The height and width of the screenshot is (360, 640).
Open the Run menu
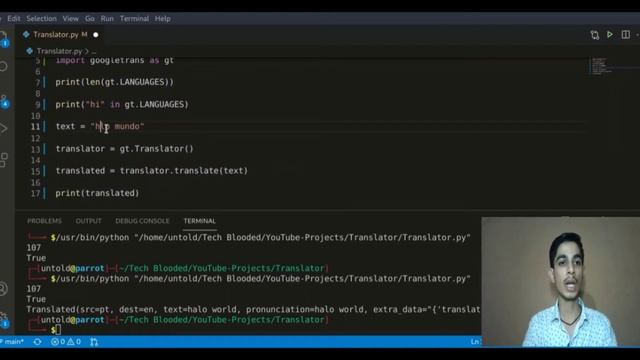pos(107,19)
